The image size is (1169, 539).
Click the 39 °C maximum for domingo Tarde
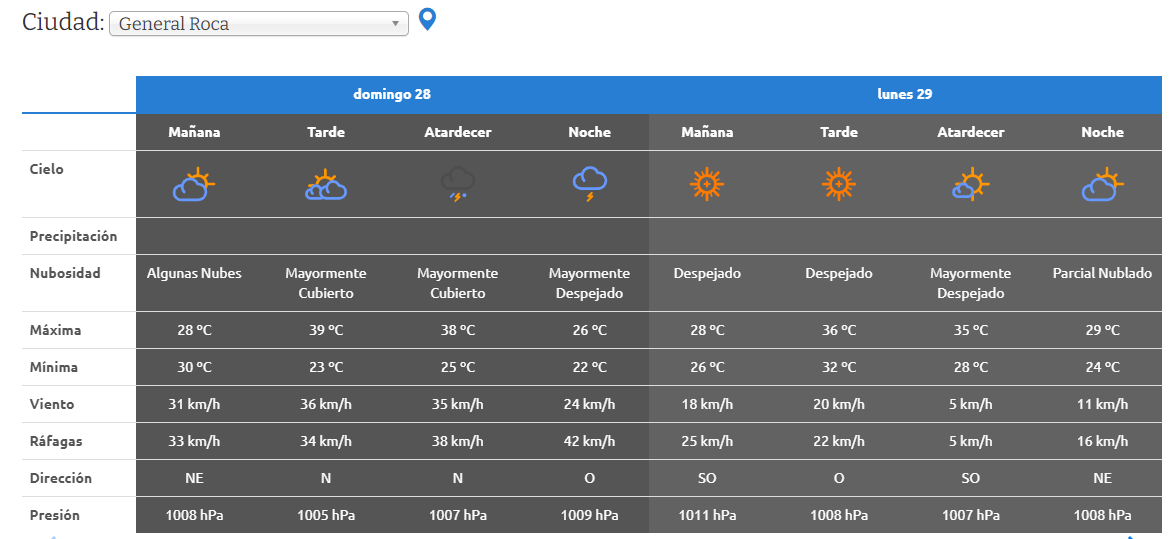326,330
